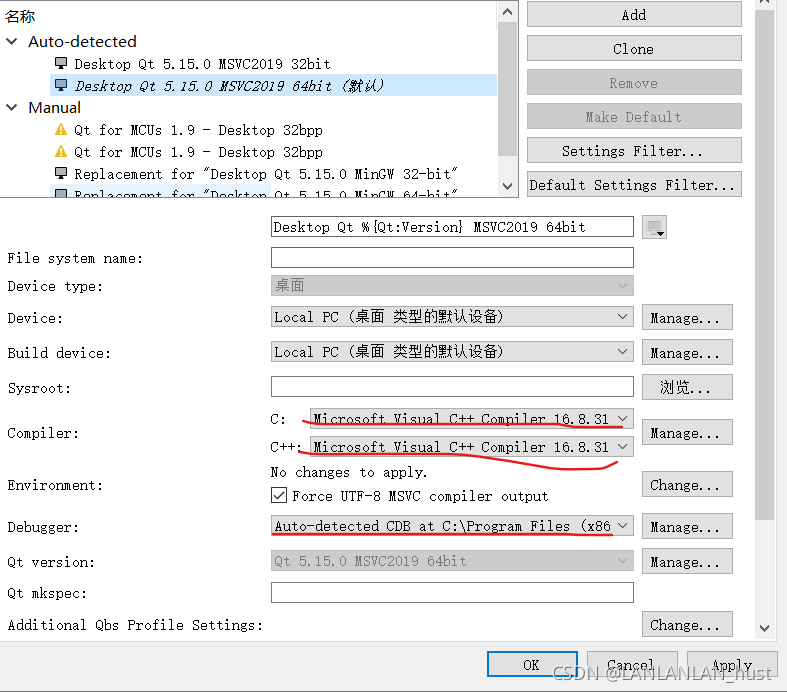Open the C++ compiler dropdown
This screenshot has height=692, width=787.
(x=471, y=447)
